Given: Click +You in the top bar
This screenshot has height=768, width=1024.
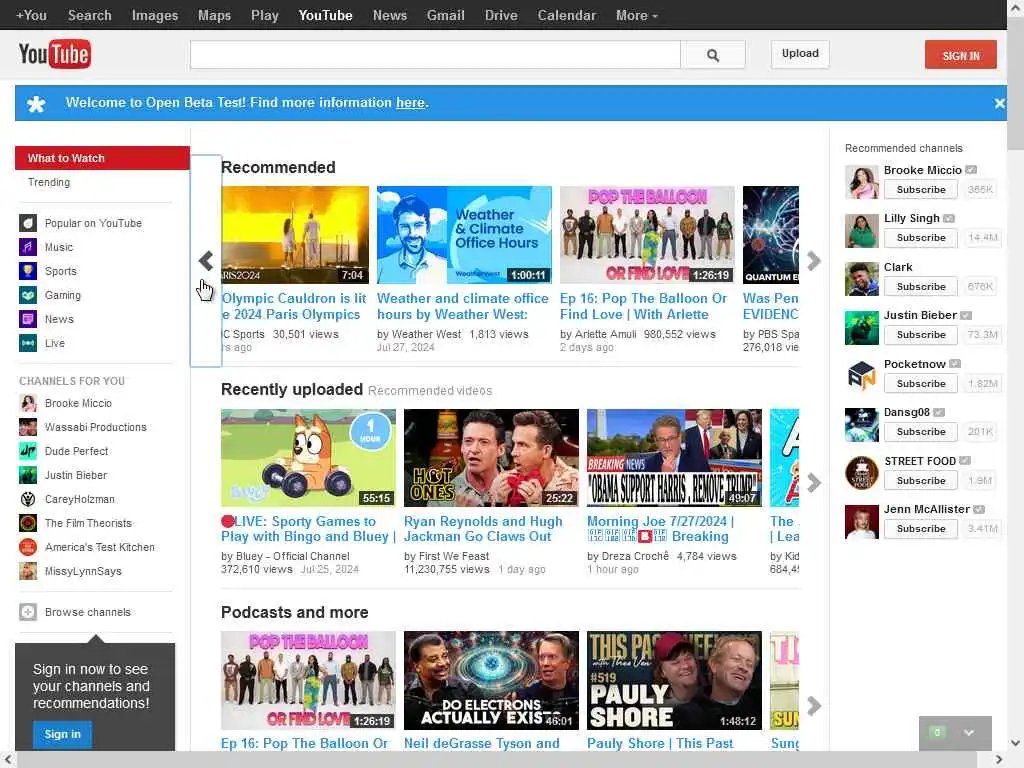Looking at the screenshot, I should [x=31, y=15].
